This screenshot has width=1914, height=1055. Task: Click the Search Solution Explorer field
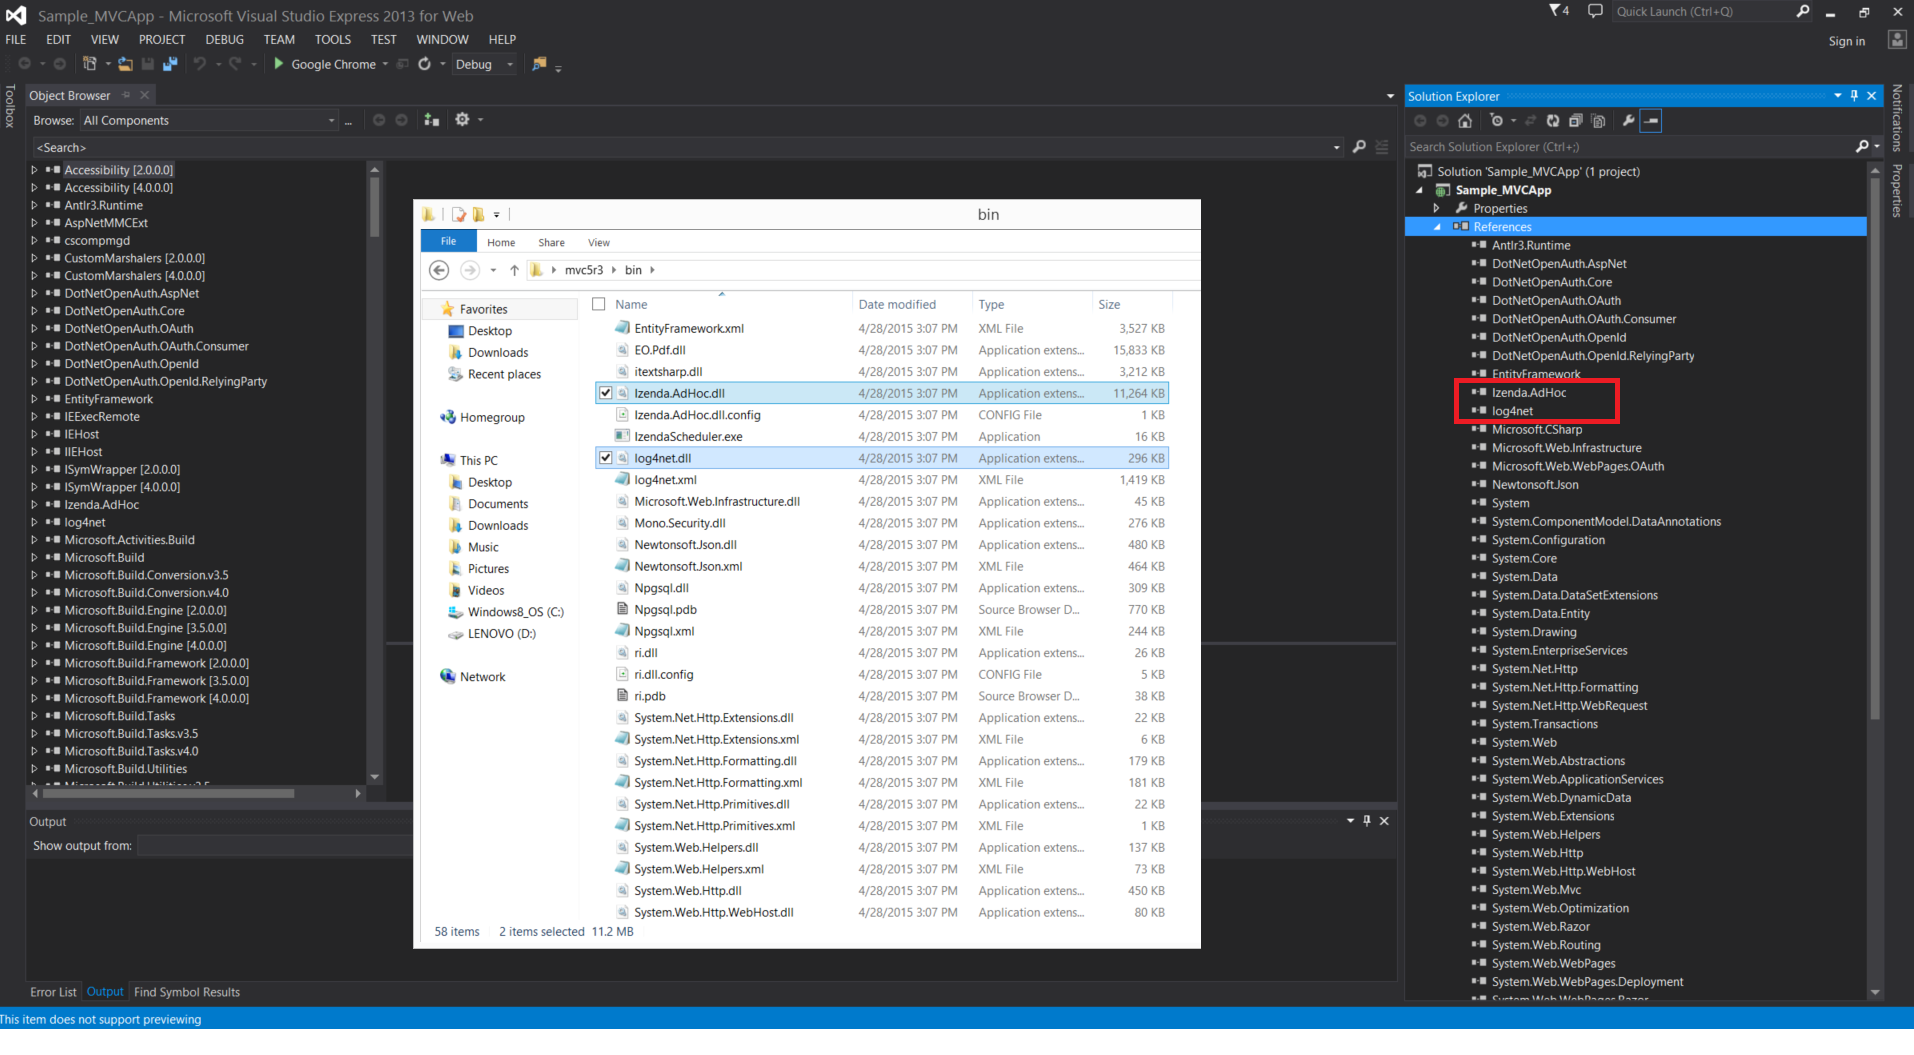(1631, 146)
